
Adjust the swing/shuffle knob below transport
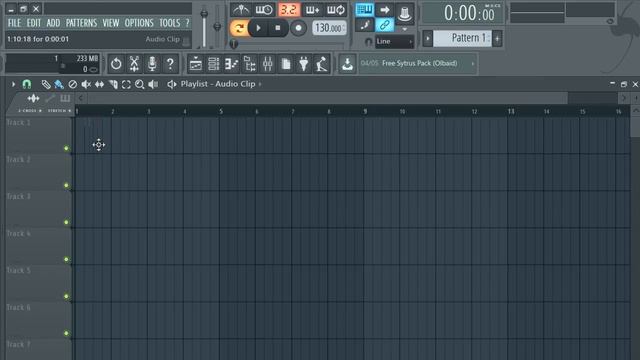234,43
